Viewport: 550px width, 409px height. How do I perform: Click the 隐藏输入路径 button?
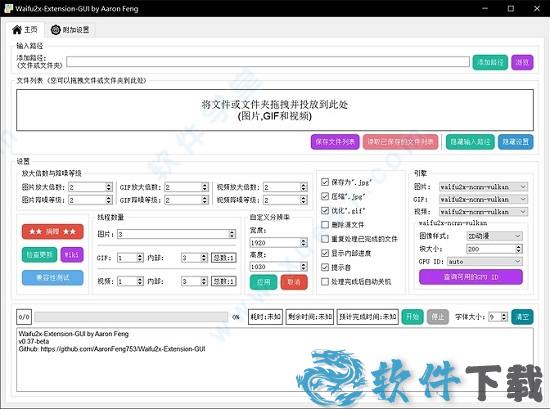click(x=470, y=142)
